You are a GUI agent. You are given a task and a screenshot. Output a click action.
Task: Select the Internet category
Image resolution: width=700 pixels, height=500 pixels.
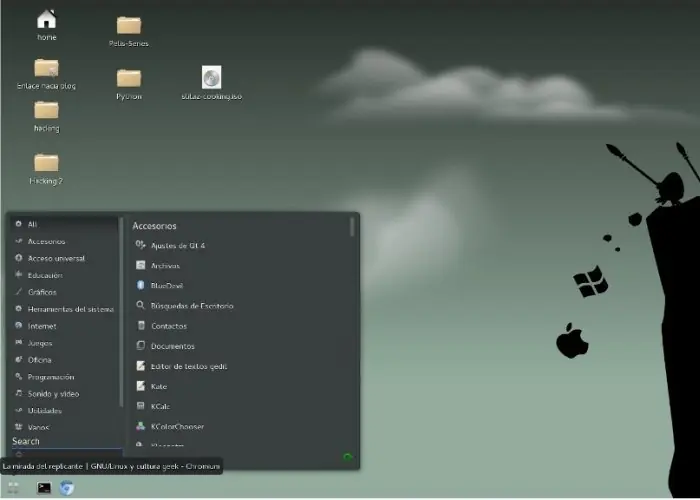(x=65, y=326)
